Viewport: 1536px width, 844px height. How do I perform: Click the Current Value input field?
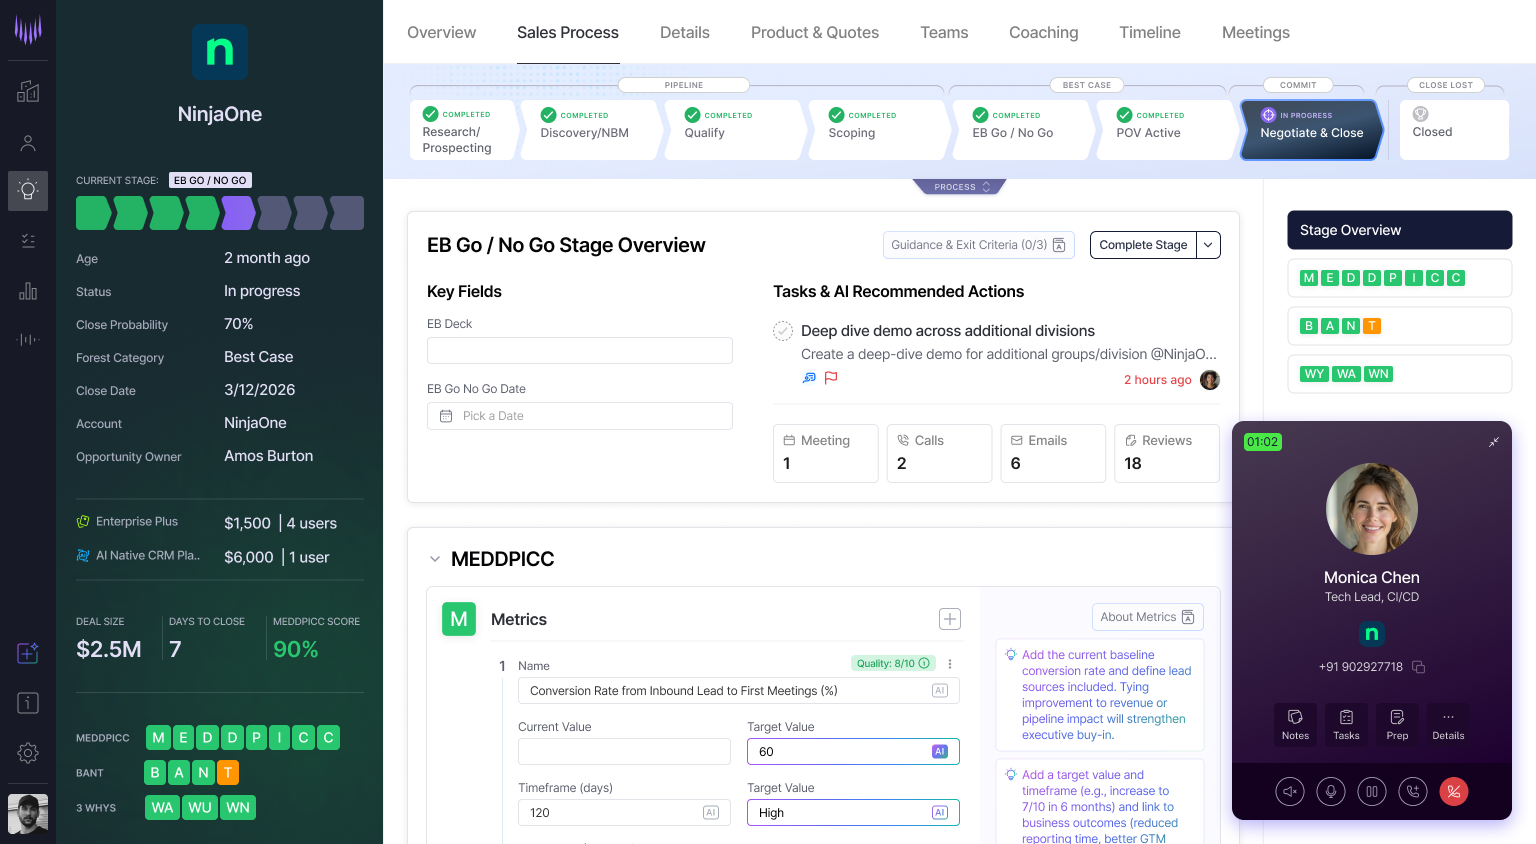(624, 752)
